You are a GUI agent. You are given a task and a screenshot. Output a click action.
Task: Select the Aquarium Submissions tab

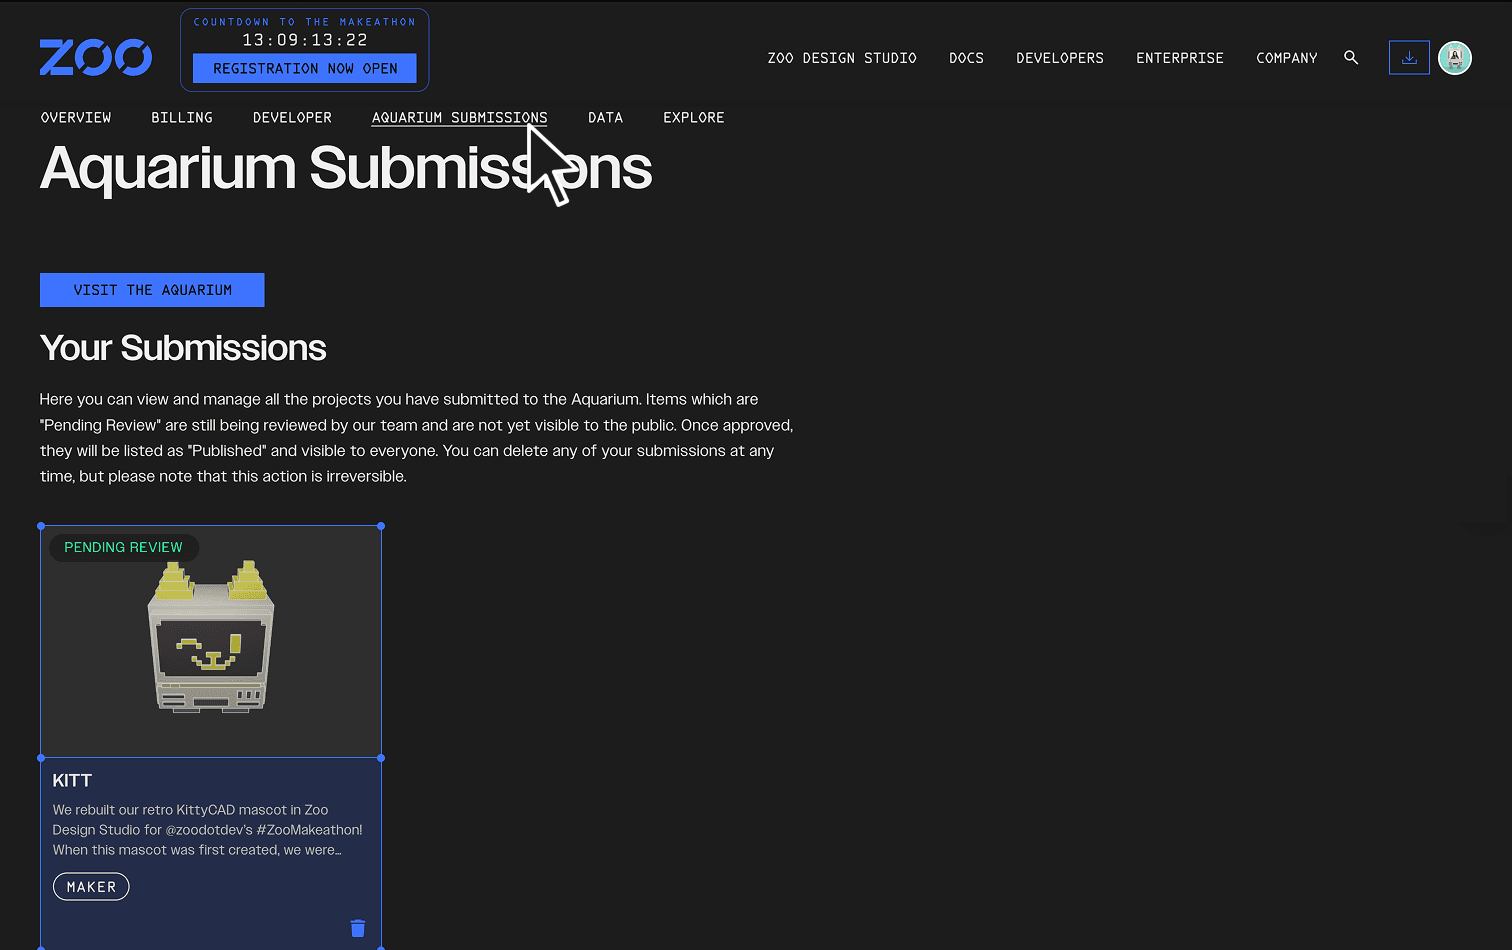coord(459,117)
